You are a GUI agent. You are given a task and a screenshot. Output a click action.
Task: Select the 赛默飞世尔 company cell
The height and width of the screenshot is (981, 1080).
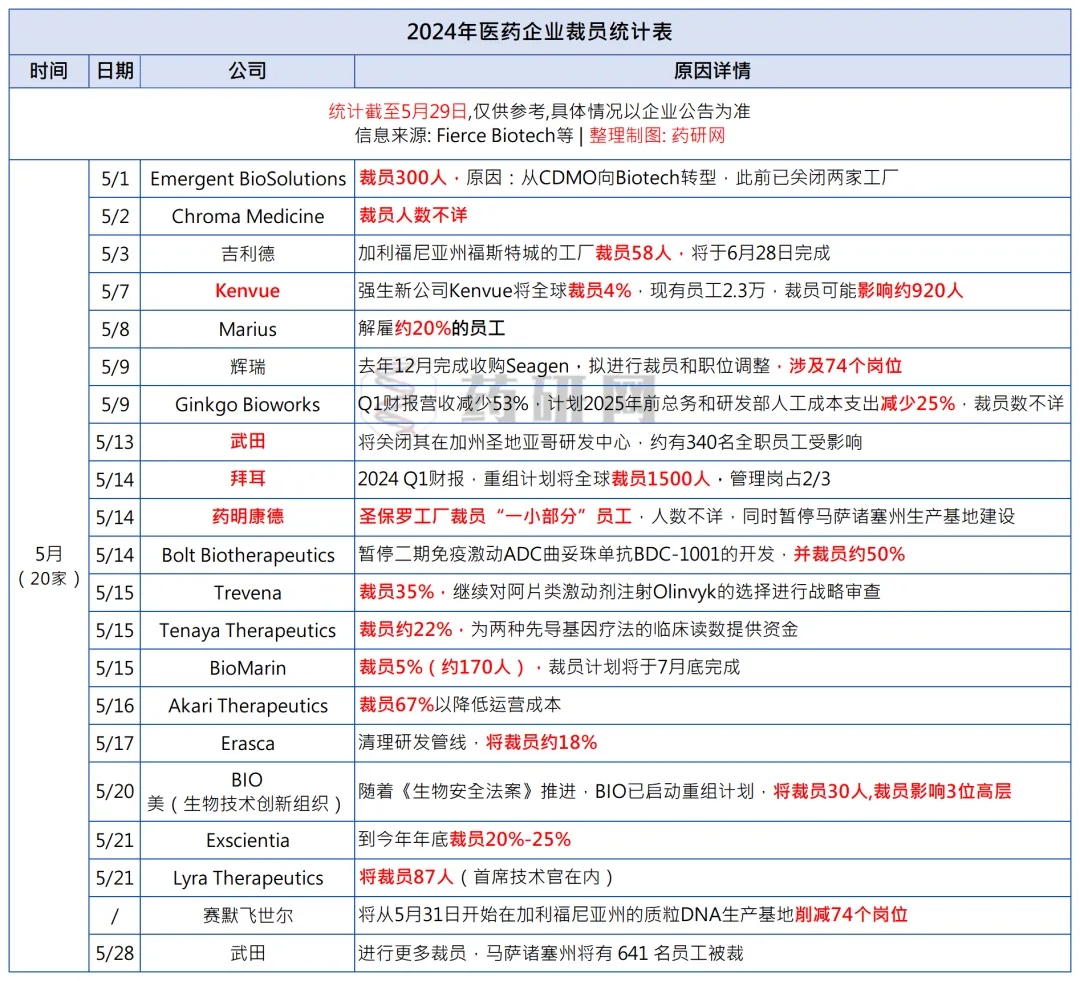[247, 916]
